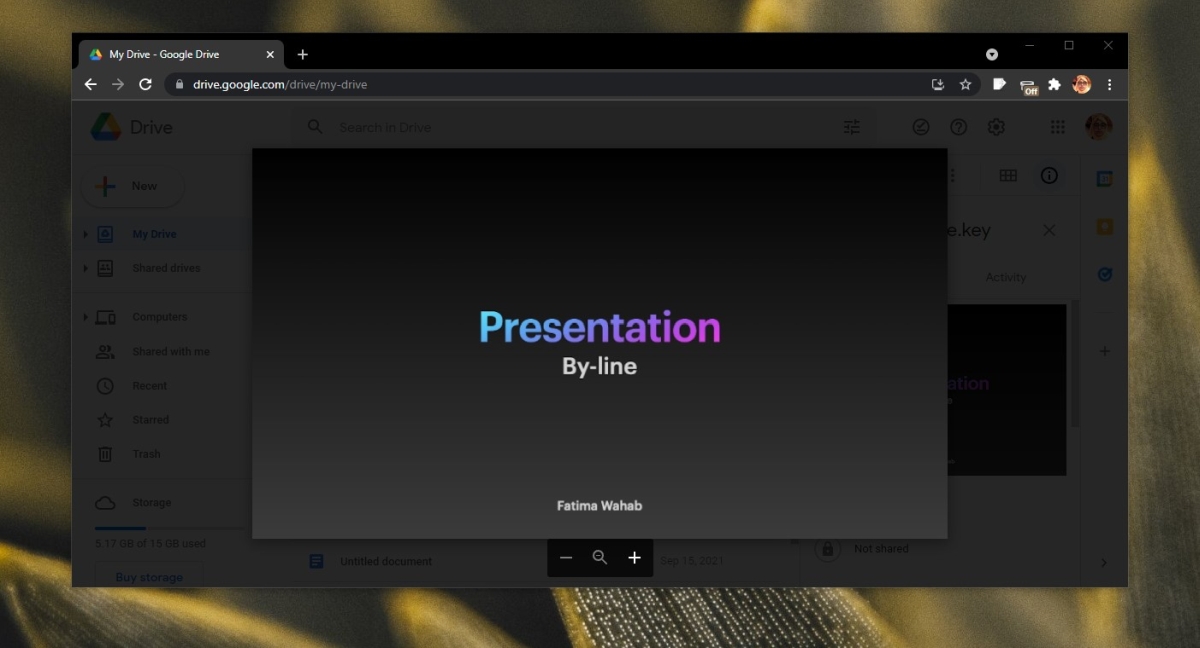Open a new browser tab

tap(303, 54)
